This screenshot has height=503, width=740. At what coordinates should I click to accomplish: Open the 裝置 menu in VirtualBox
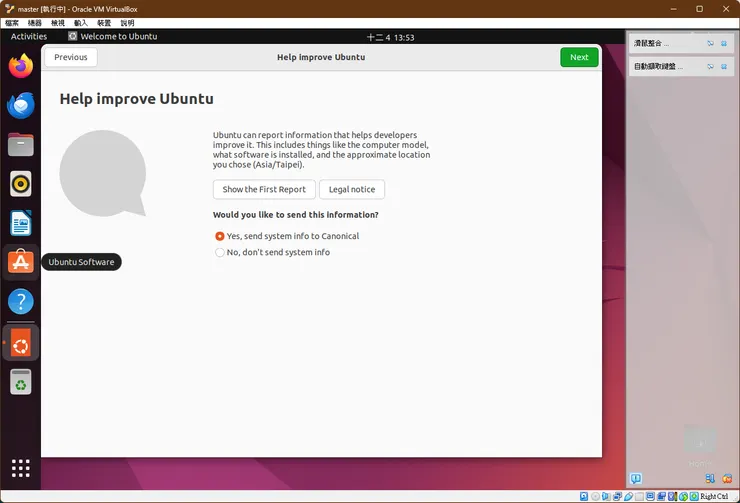pos(104,23)
